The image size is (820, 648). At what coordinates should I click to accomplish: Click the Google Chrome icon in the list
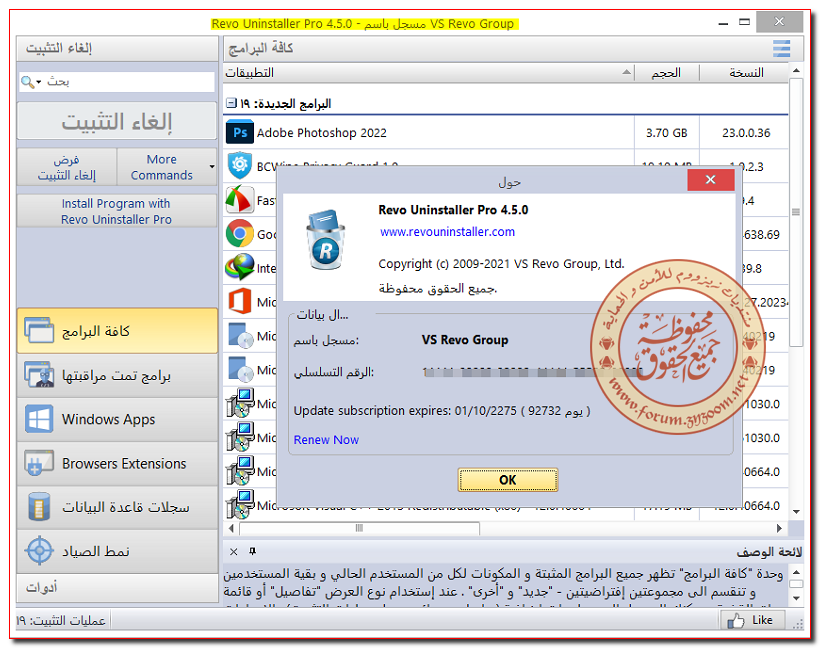point(240,233)
